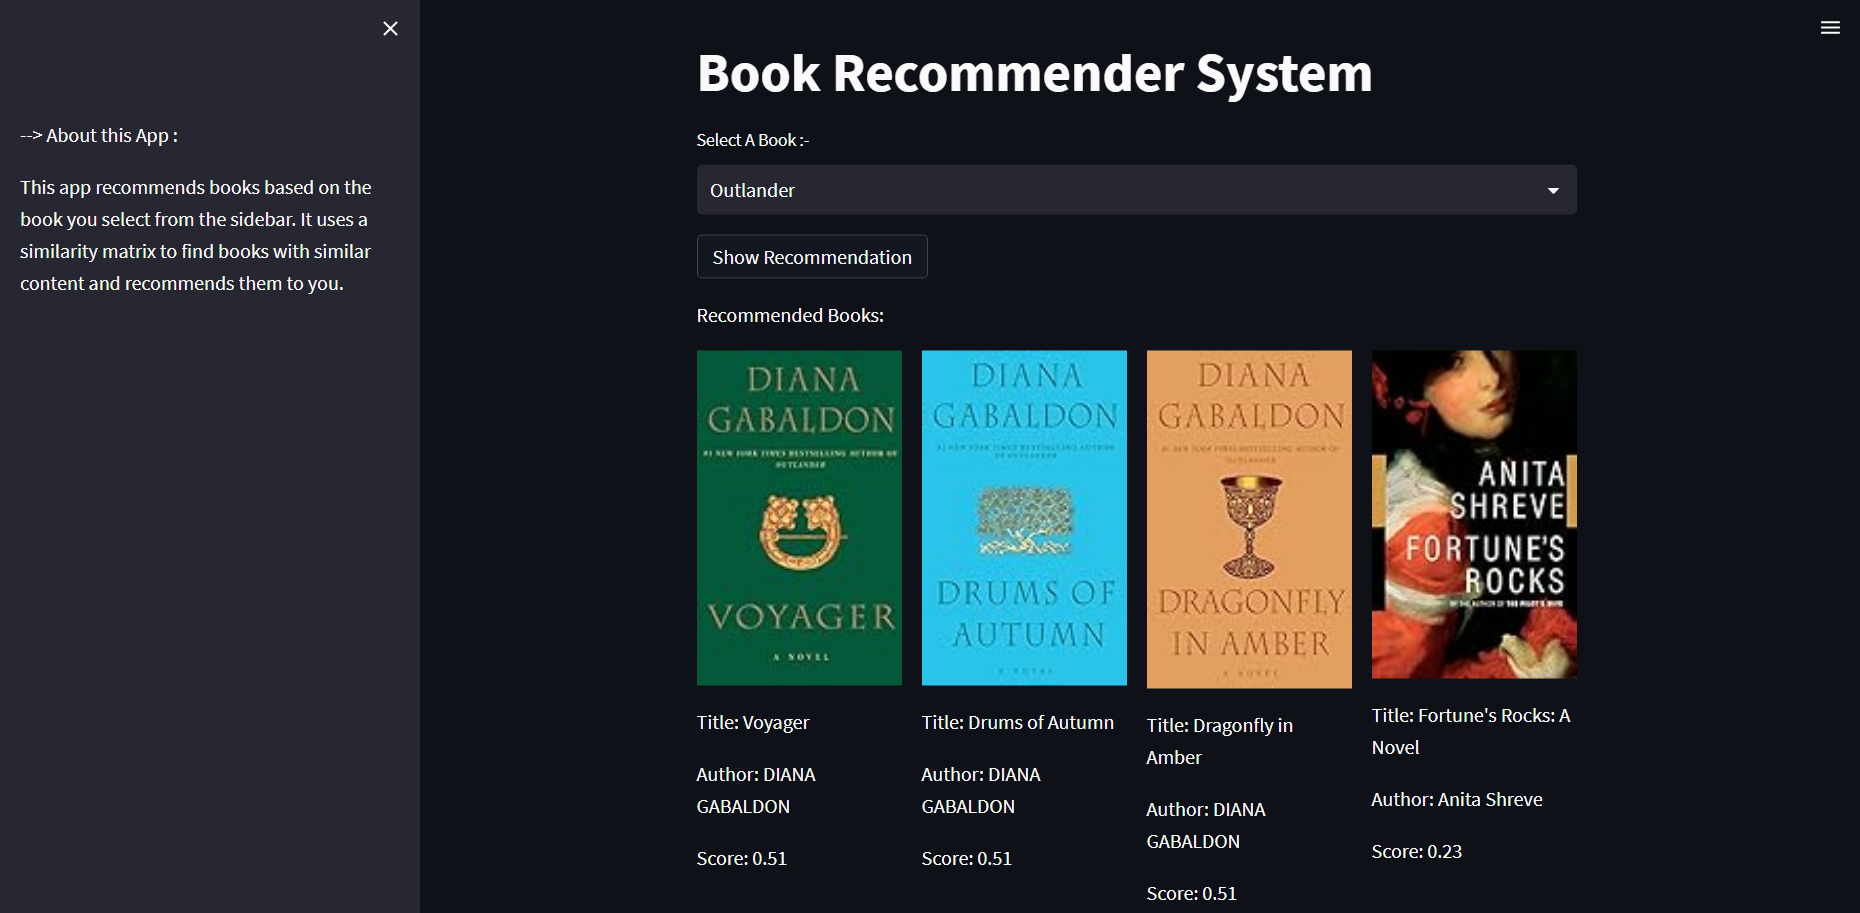Expand the book selection combo box showing Outlander

pyautogui.click(x=1136, y=190)
